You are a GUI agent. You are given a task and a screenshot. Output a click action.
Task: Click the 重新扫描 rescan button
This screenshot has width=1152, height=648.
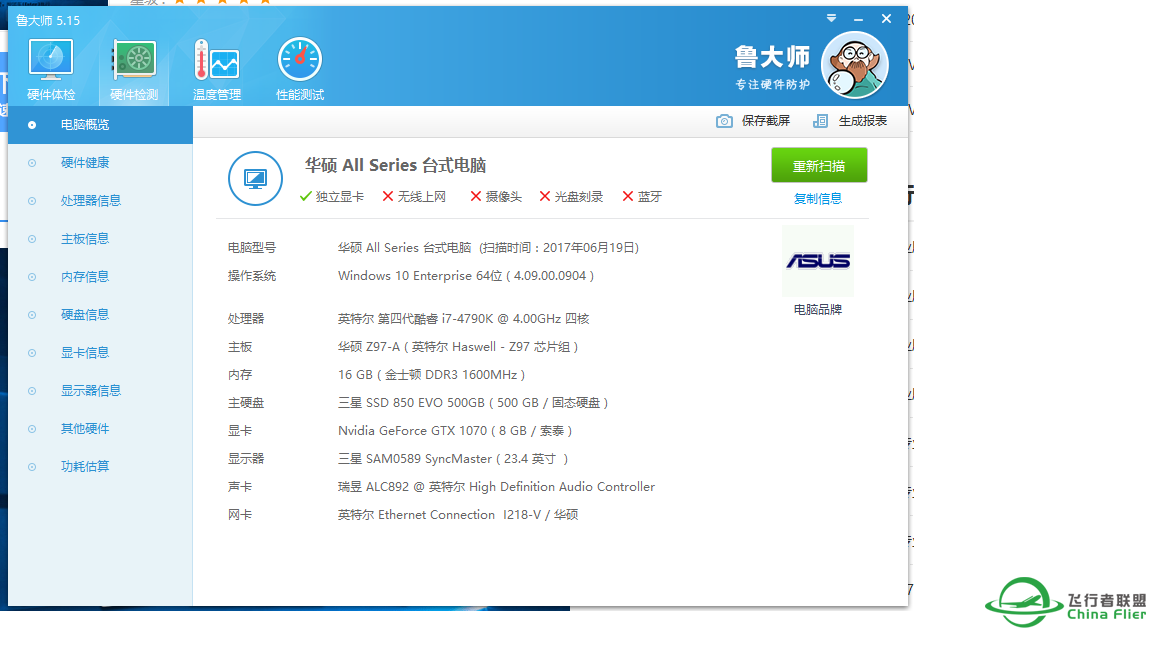818,165
